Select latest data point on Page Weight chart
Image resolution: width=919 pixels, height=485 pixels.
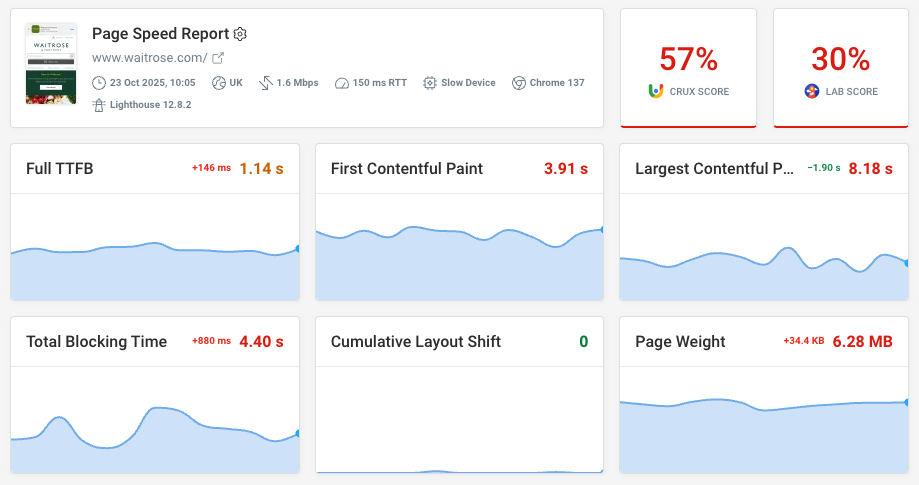click(x=906, y=402)
